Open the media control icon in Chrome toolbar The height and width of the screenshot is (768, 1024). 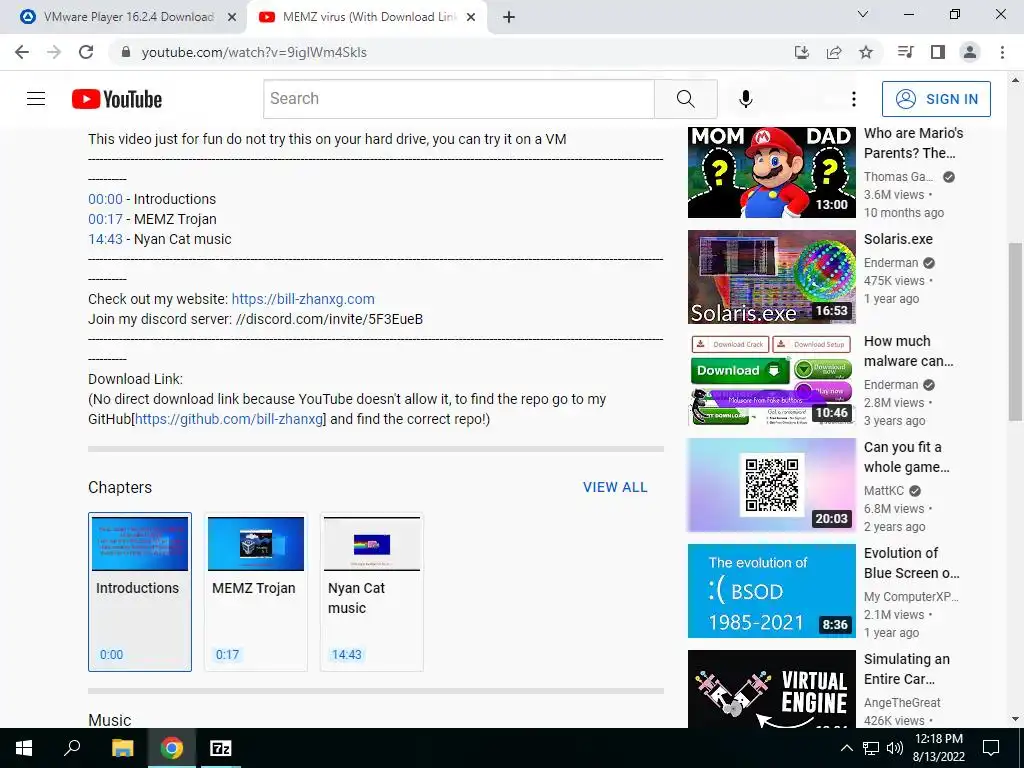(x=905, y=52)
